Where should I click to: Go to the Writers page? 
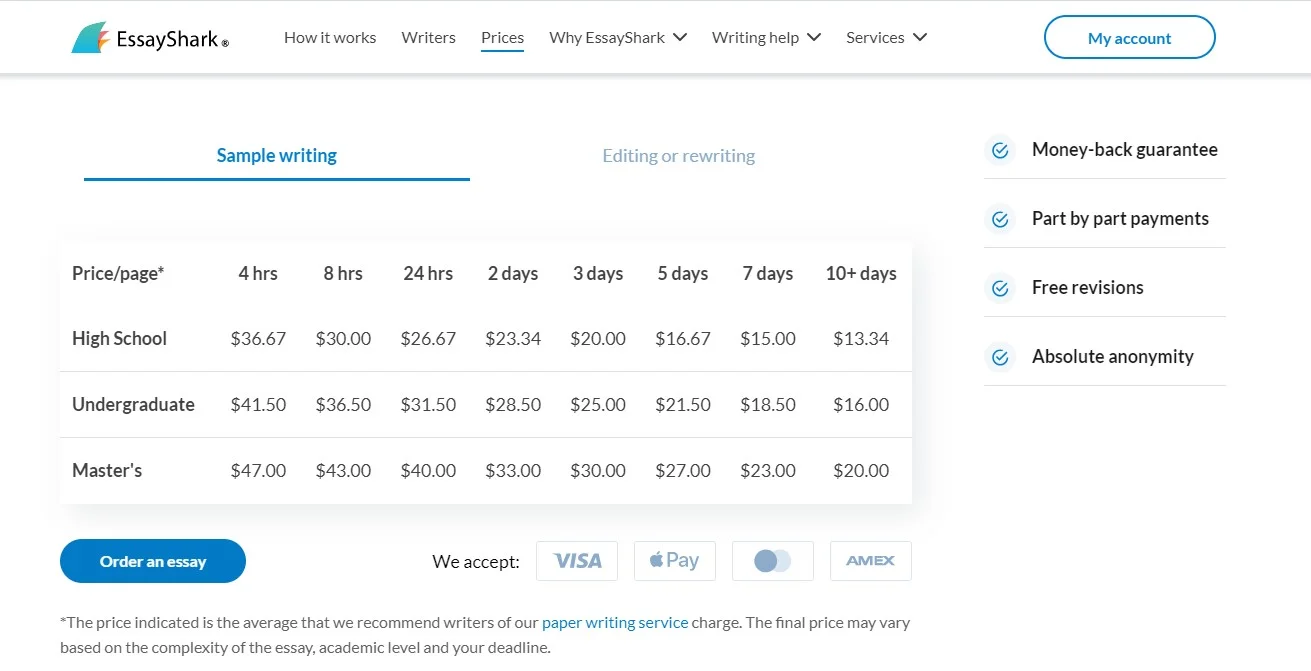tap(428, 38)
